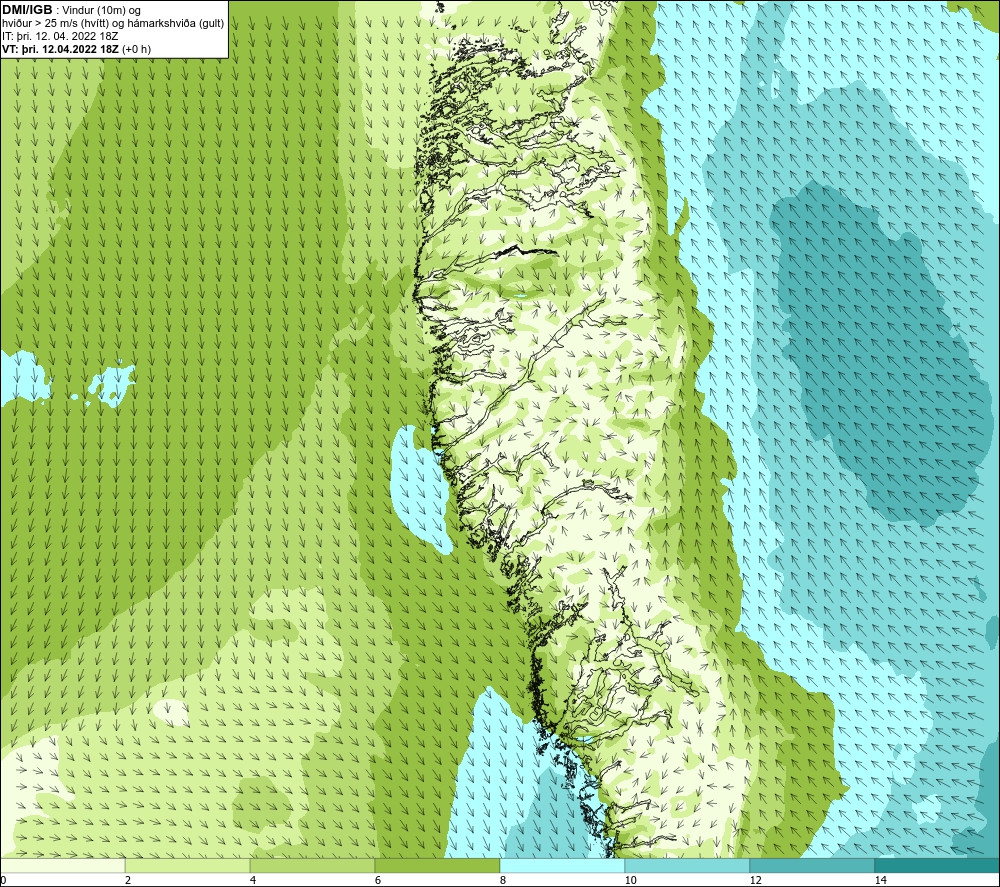Viewport: 1000px width, 887px height.
Task: Click the 12-14 m/s teal legend swatch
Action: click(x=812, y=865)
